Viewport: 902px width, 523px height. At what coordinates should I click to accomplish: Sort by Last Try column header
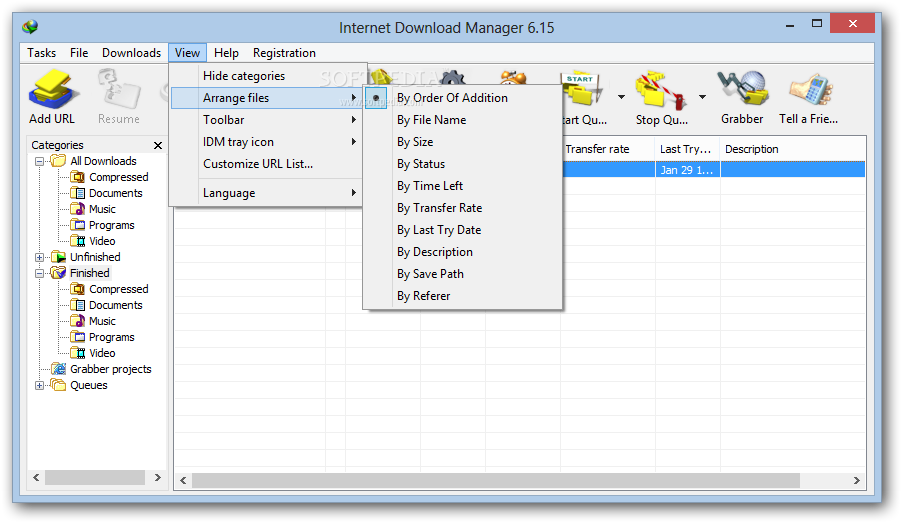(687, 149)
